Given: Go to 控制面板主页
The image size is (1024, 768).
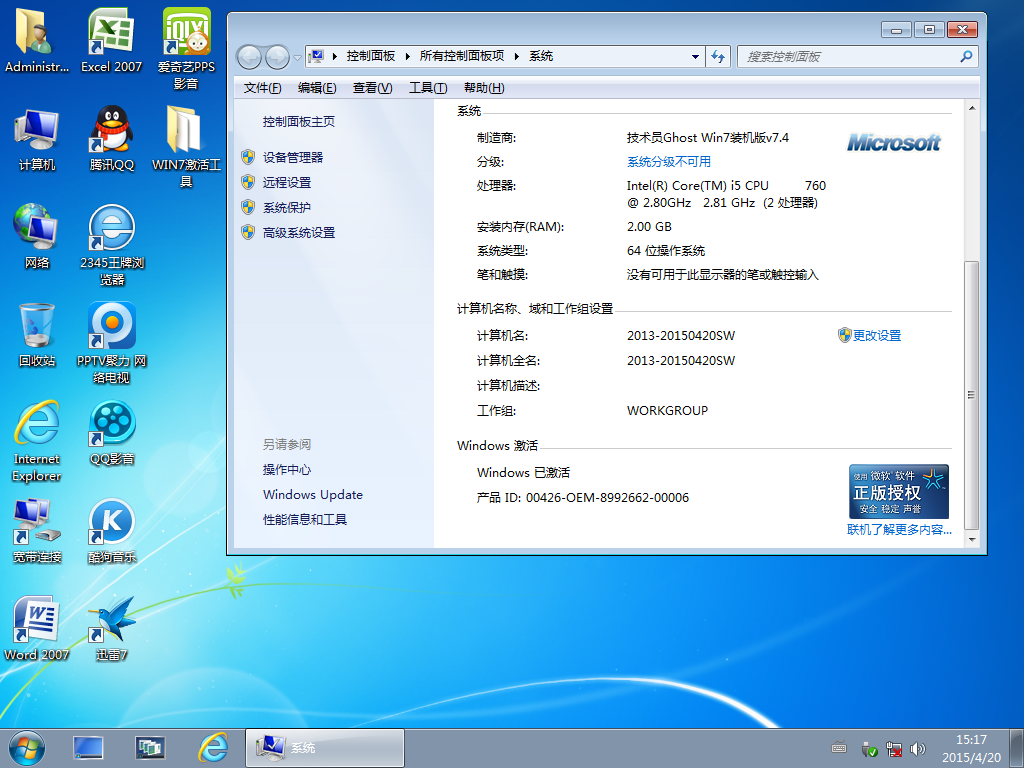Looking at the screenshot, I should pyautogui.click(x=298, y=121).
